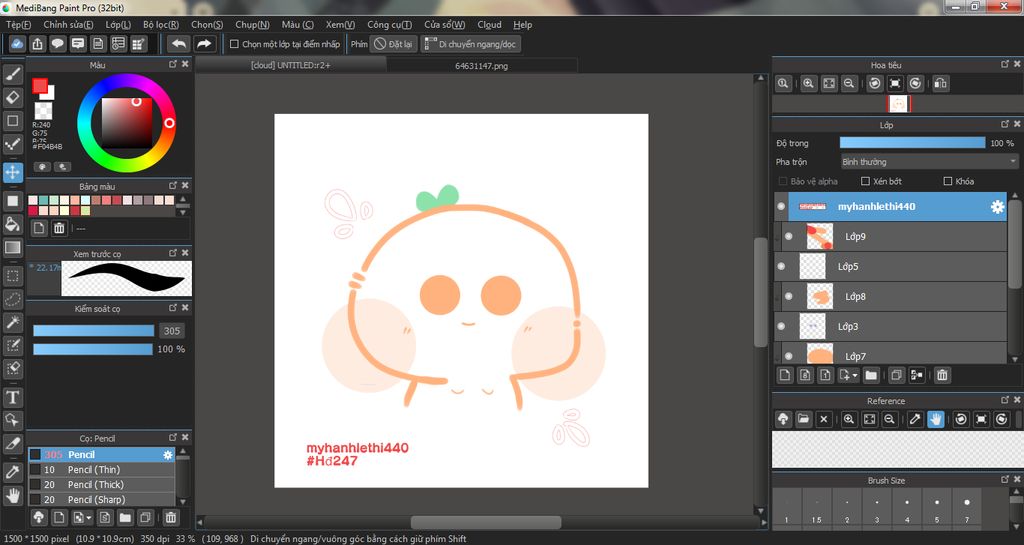
Task: Enable 'Bảo vệ alpha' checkbox
Action: 782,181
